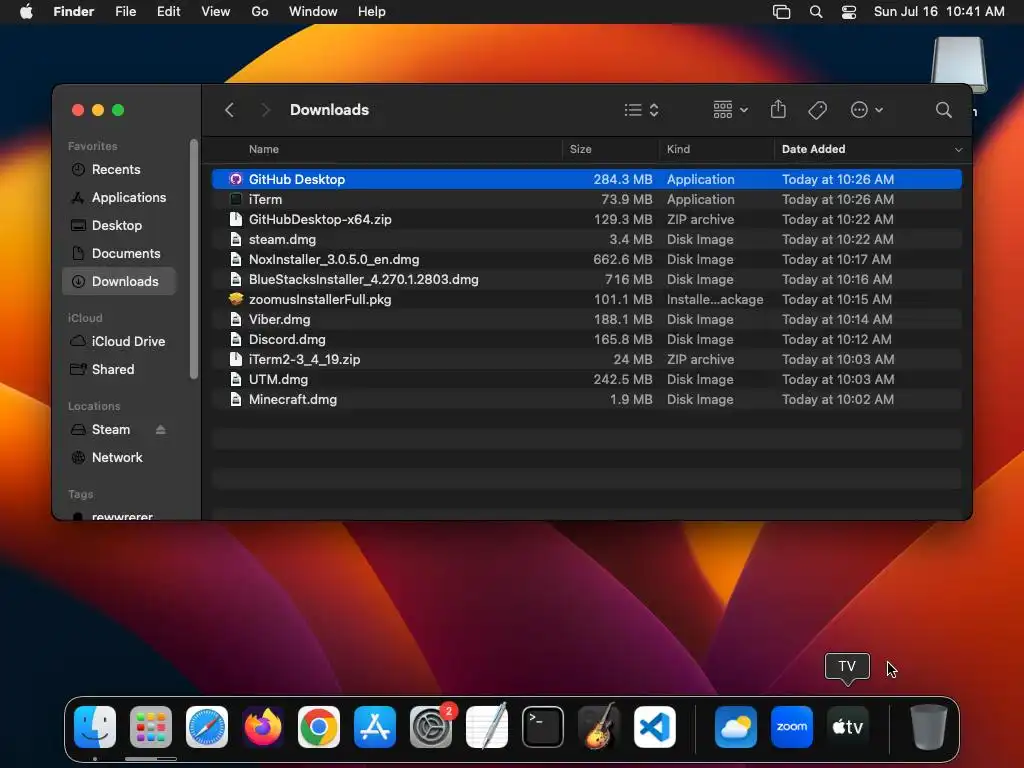
Task: Open the Finder menu
Action: point(74,12)
